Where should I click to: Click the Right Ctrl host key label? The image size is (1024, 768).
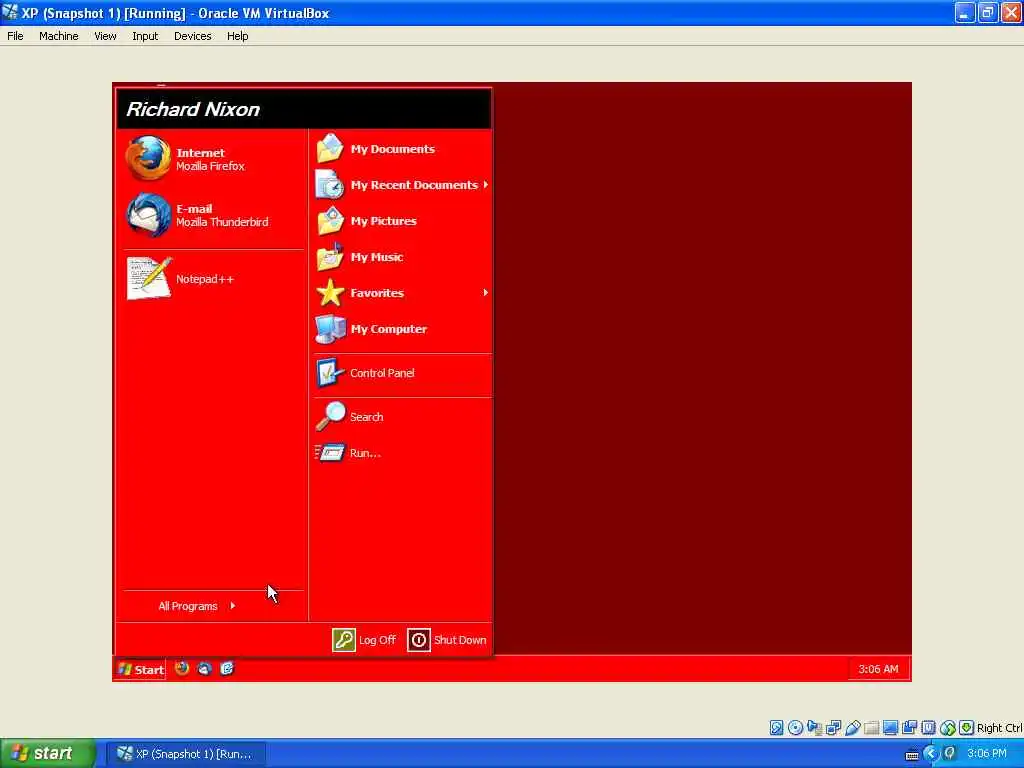click(x=999, y=728)
